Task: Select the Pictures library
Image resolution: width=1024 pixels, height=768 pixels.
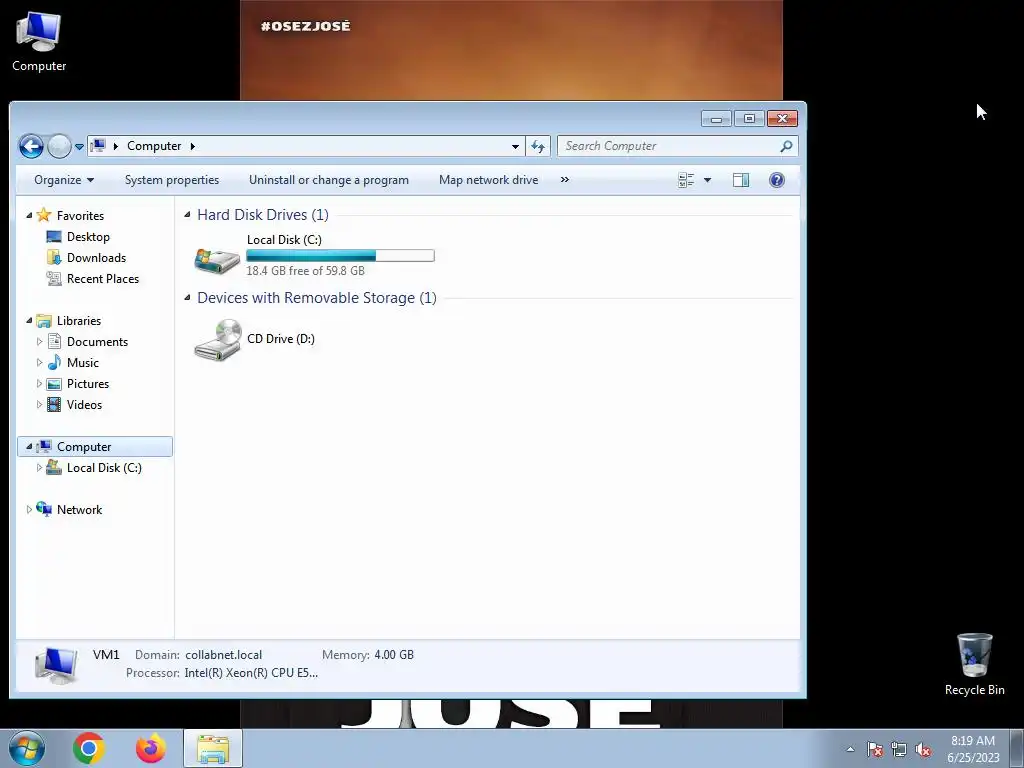Action: (x=88, y=383)
